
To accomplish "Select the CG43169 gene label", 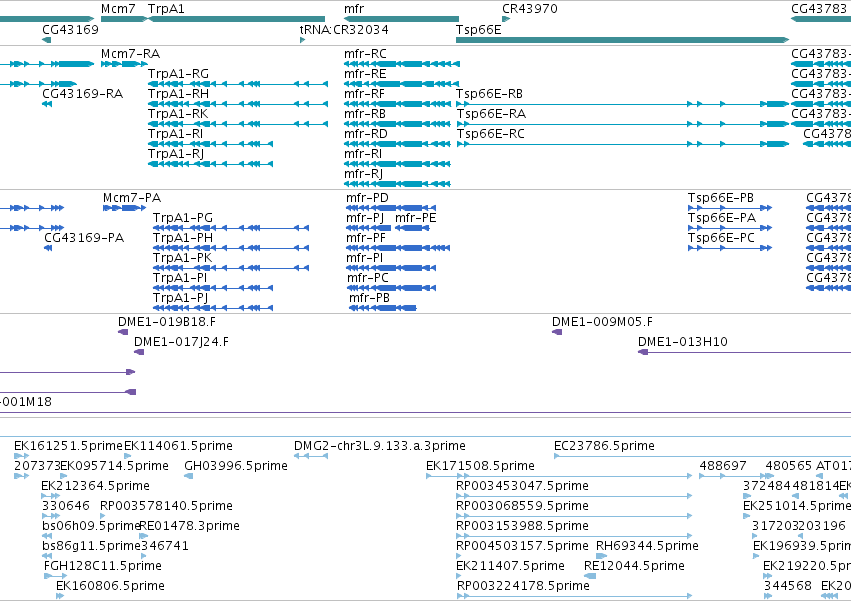I will 71,29.
